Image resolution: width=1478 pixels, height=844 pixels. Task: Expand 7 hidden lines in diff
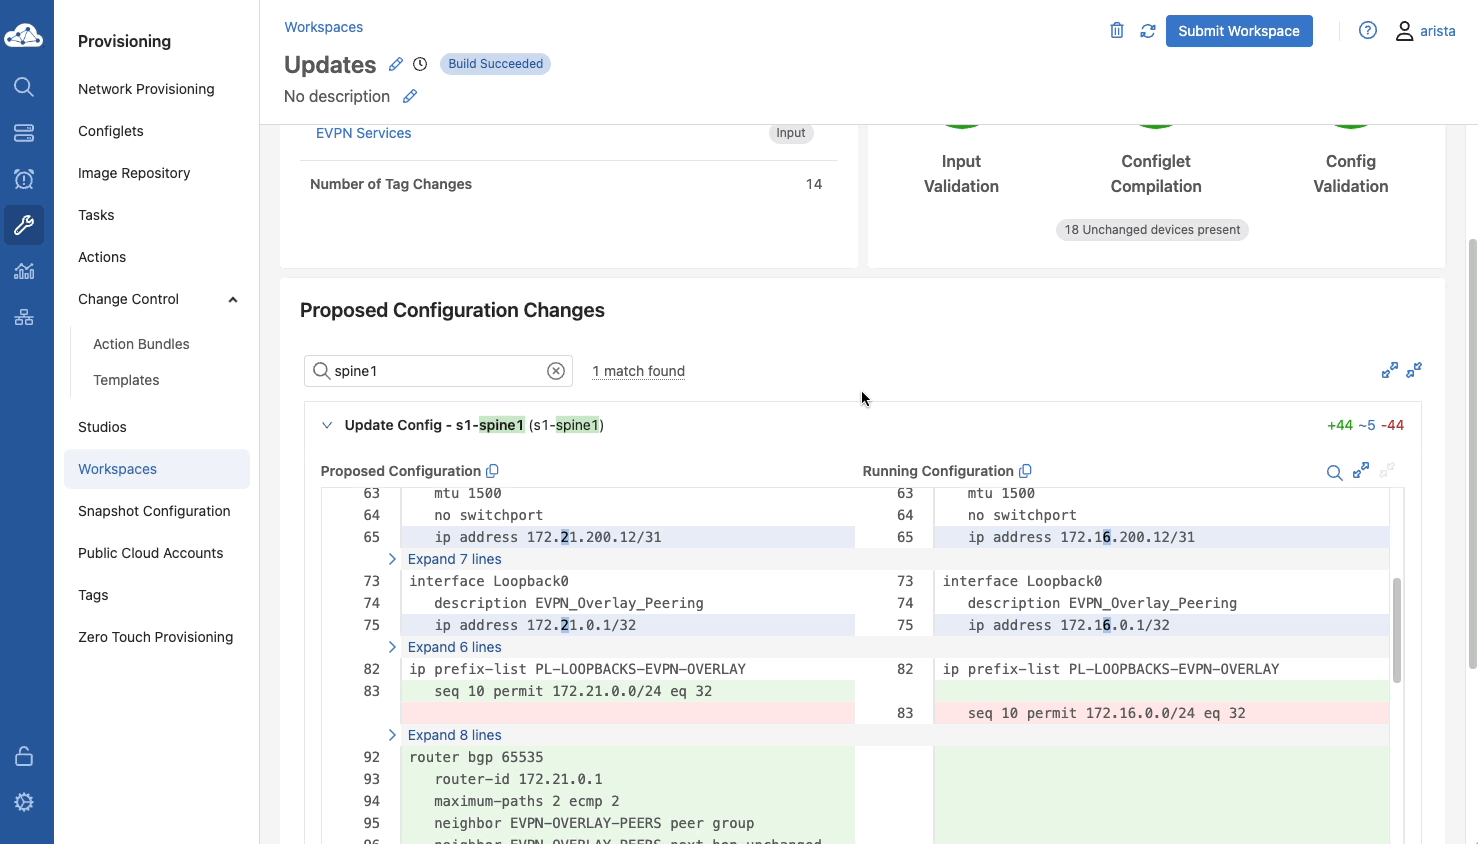click(454, 559)
